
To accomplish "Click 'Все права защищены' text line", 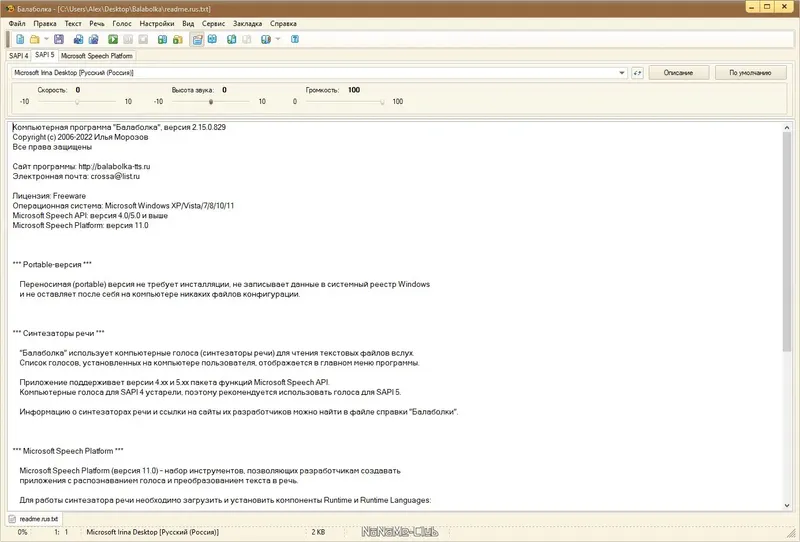I will (52, 147).
